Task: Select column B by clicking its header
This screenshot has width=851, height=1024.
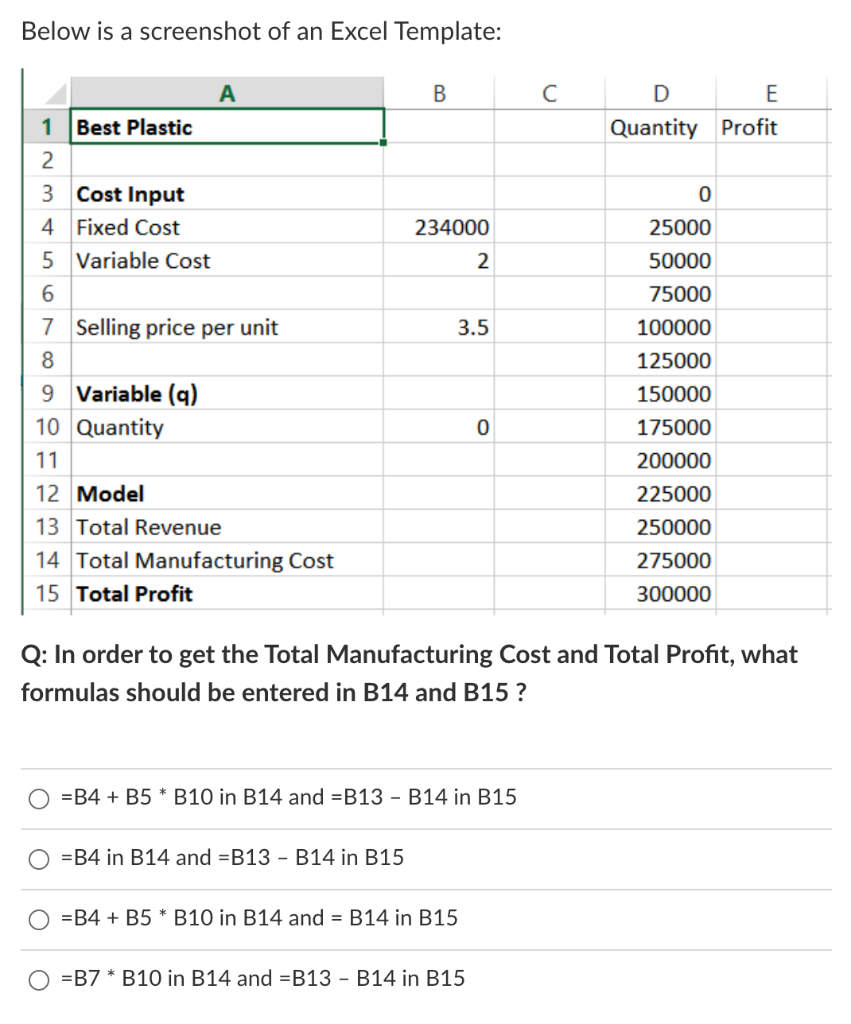Action: [x=438, y=93]
